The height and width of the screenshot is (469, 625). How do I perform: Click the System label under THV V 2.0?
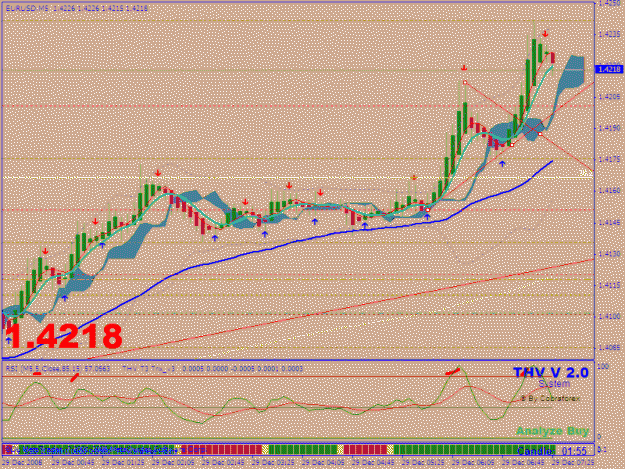point(554,384)
